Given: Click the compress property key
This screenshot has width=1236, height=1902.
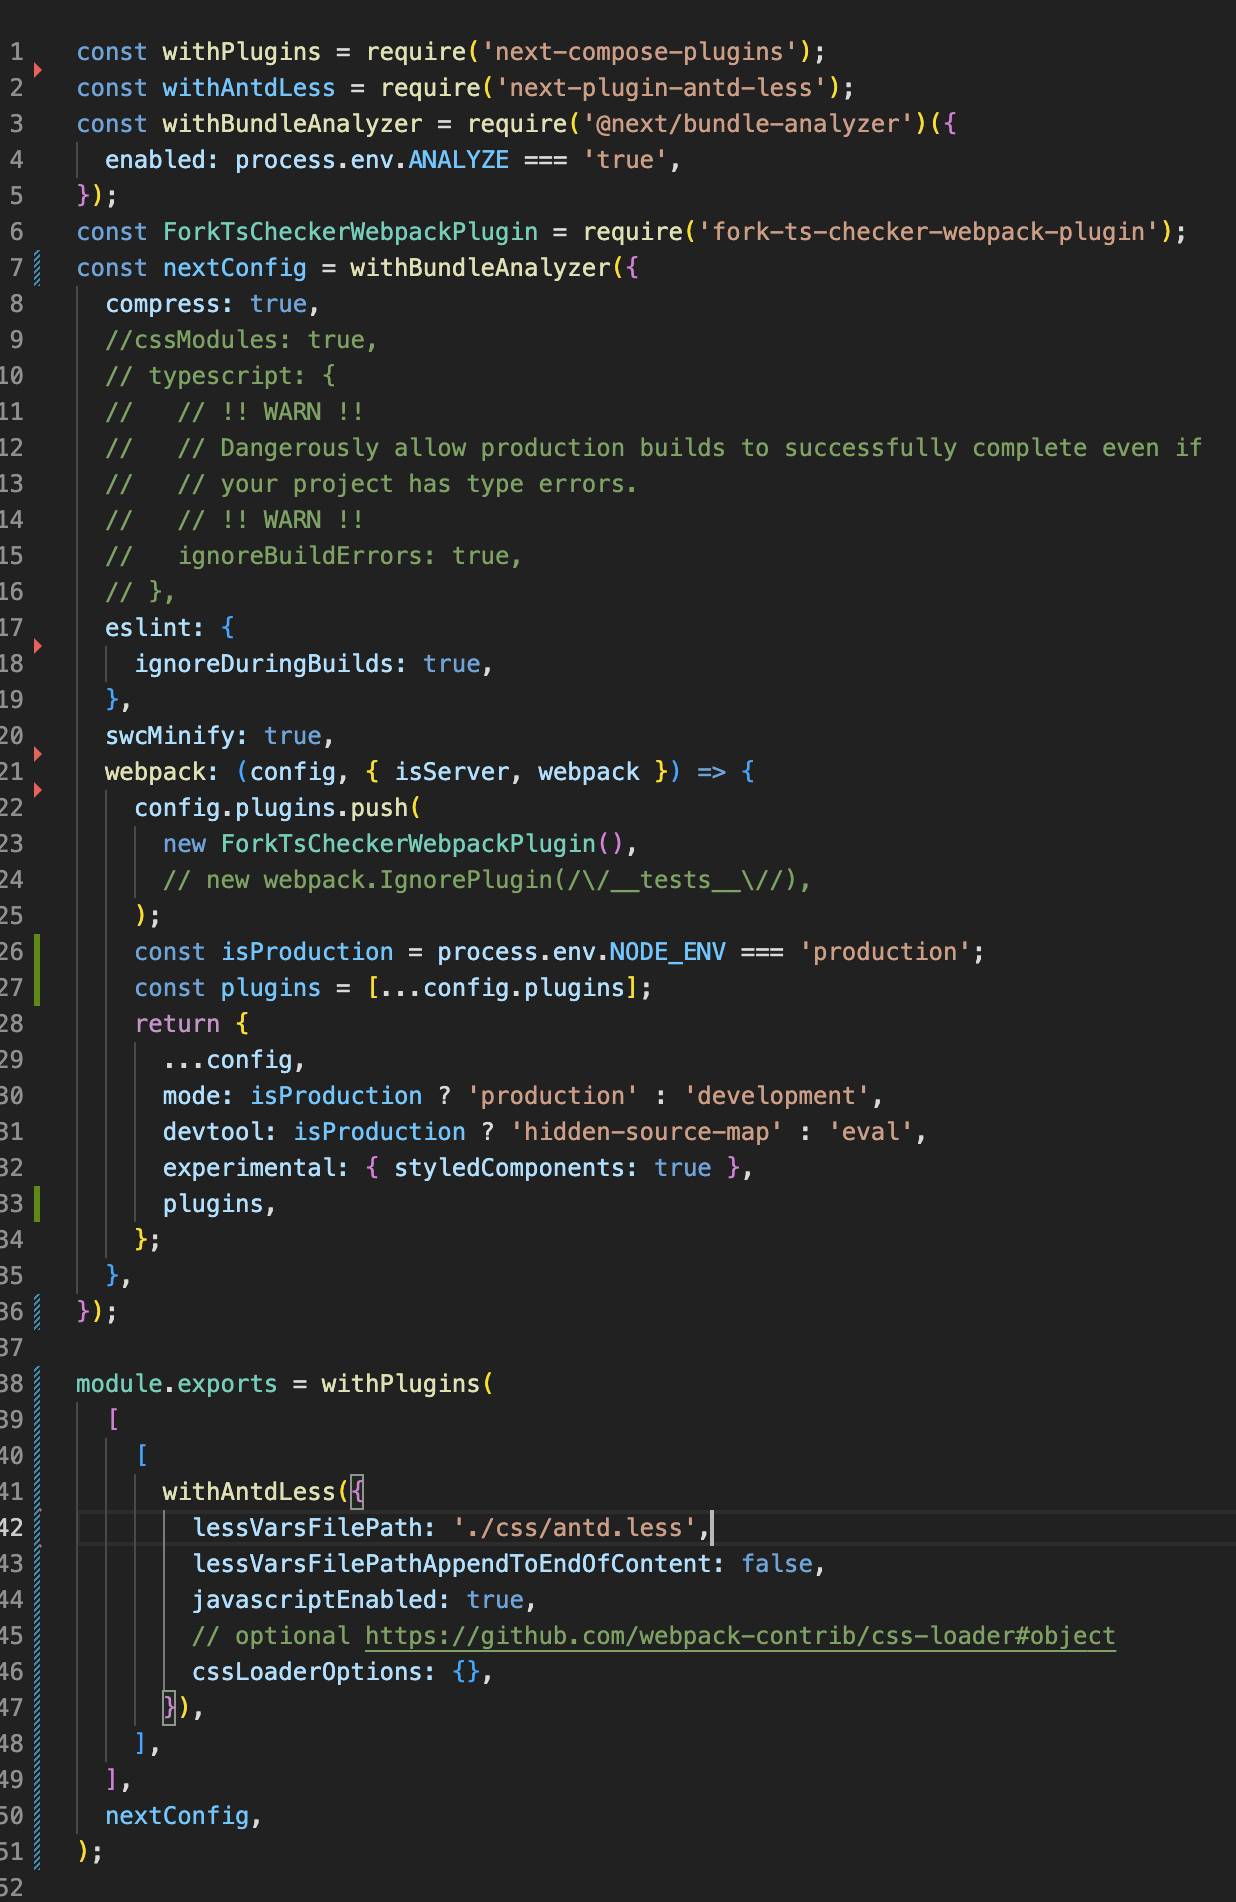Looking at the screenshot, I should point(163,304).
